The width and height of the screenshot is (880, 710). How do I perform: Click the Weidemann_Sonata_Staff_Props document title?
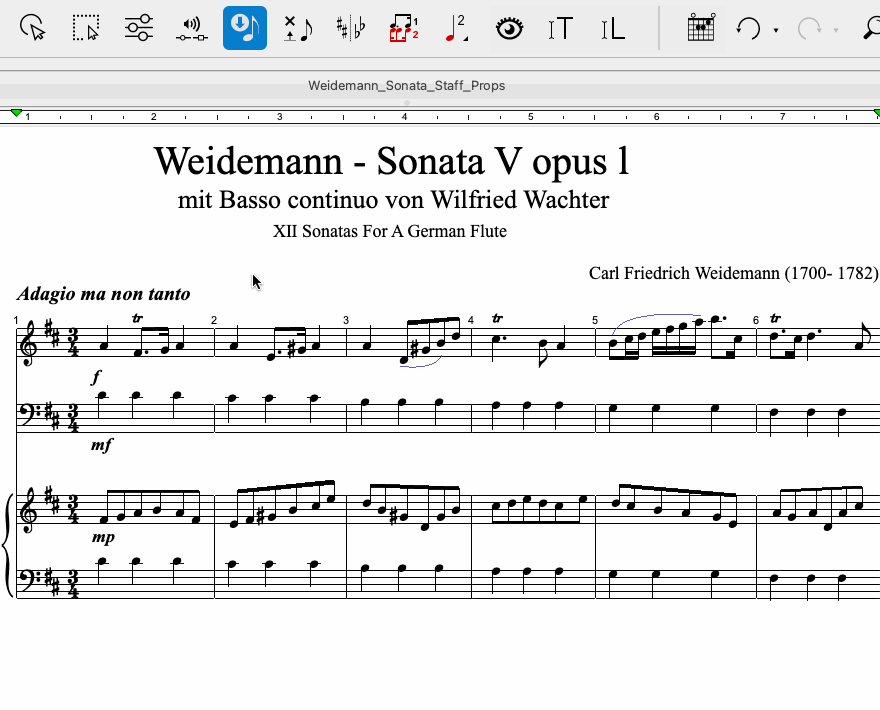coord(407,86)
